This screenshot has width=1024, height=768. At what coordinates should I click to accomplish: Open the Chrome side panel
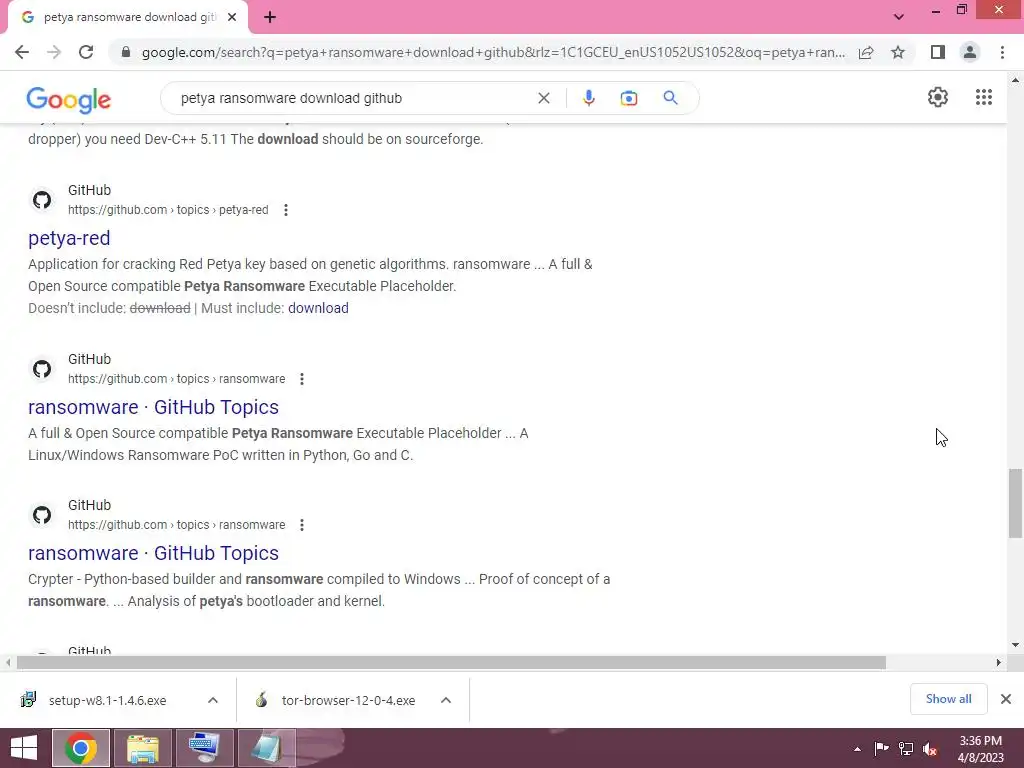coord(938,52)
